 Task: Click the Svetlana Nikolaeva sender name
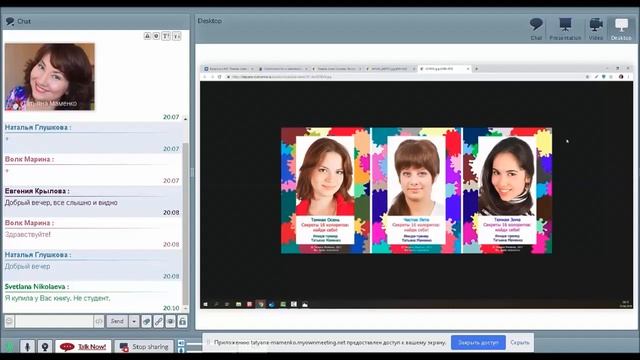(37, 287)
